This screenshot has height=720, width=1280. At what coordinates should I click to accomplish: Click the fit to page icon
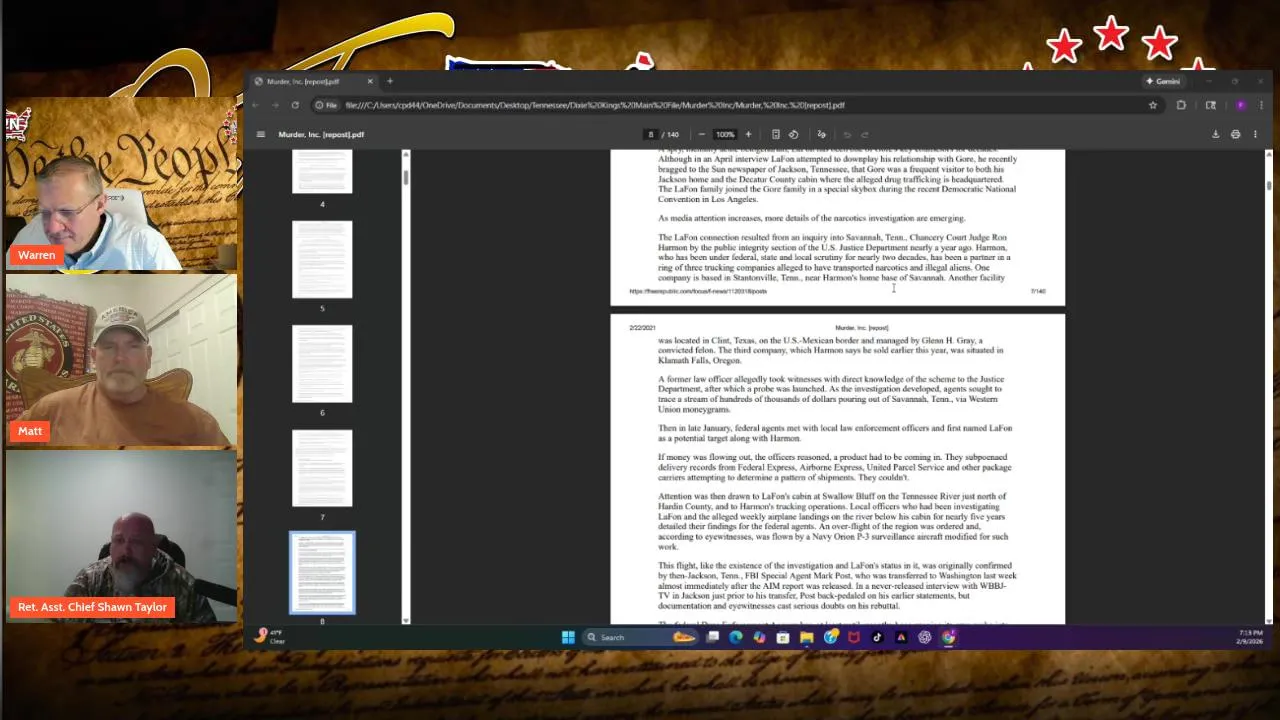click(775, 134)
